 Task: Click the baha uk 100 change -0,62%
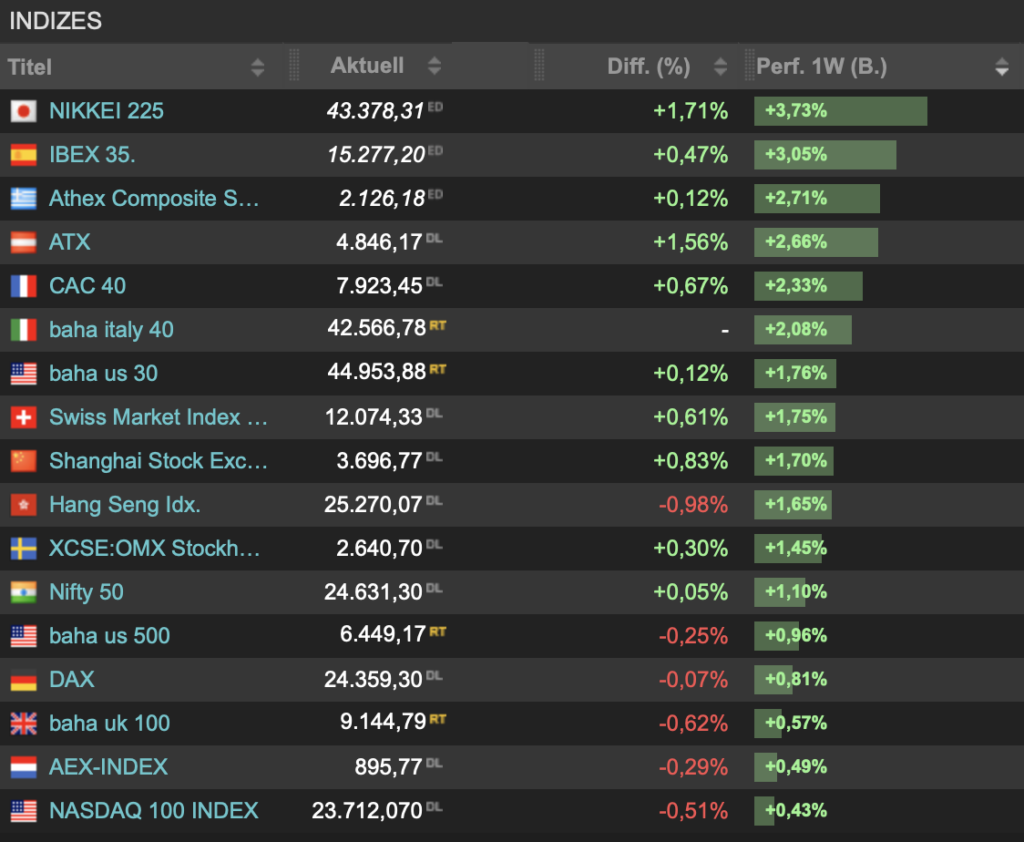coord(693,724)
